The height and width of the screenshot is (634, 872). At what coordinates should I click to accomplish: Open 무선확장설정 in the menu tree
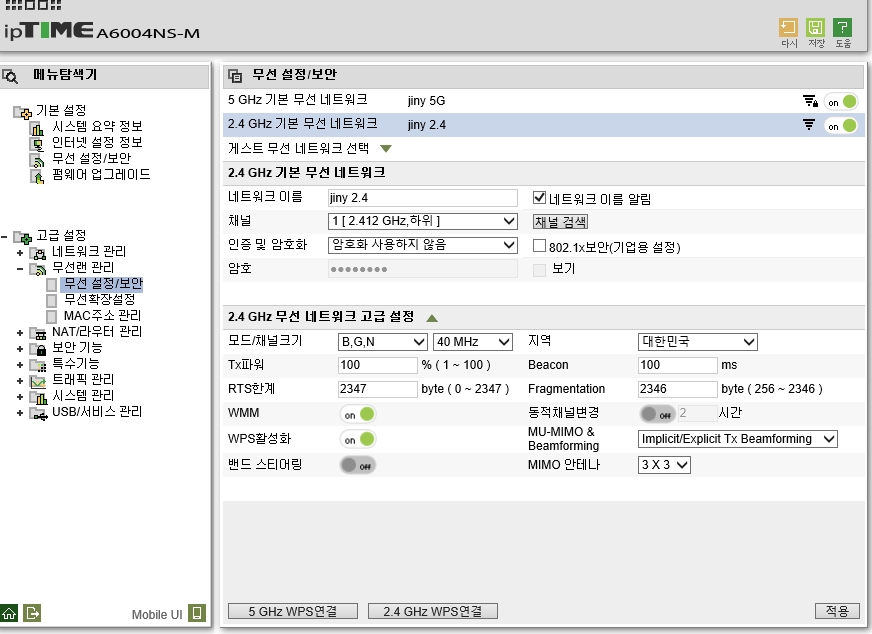100,299
